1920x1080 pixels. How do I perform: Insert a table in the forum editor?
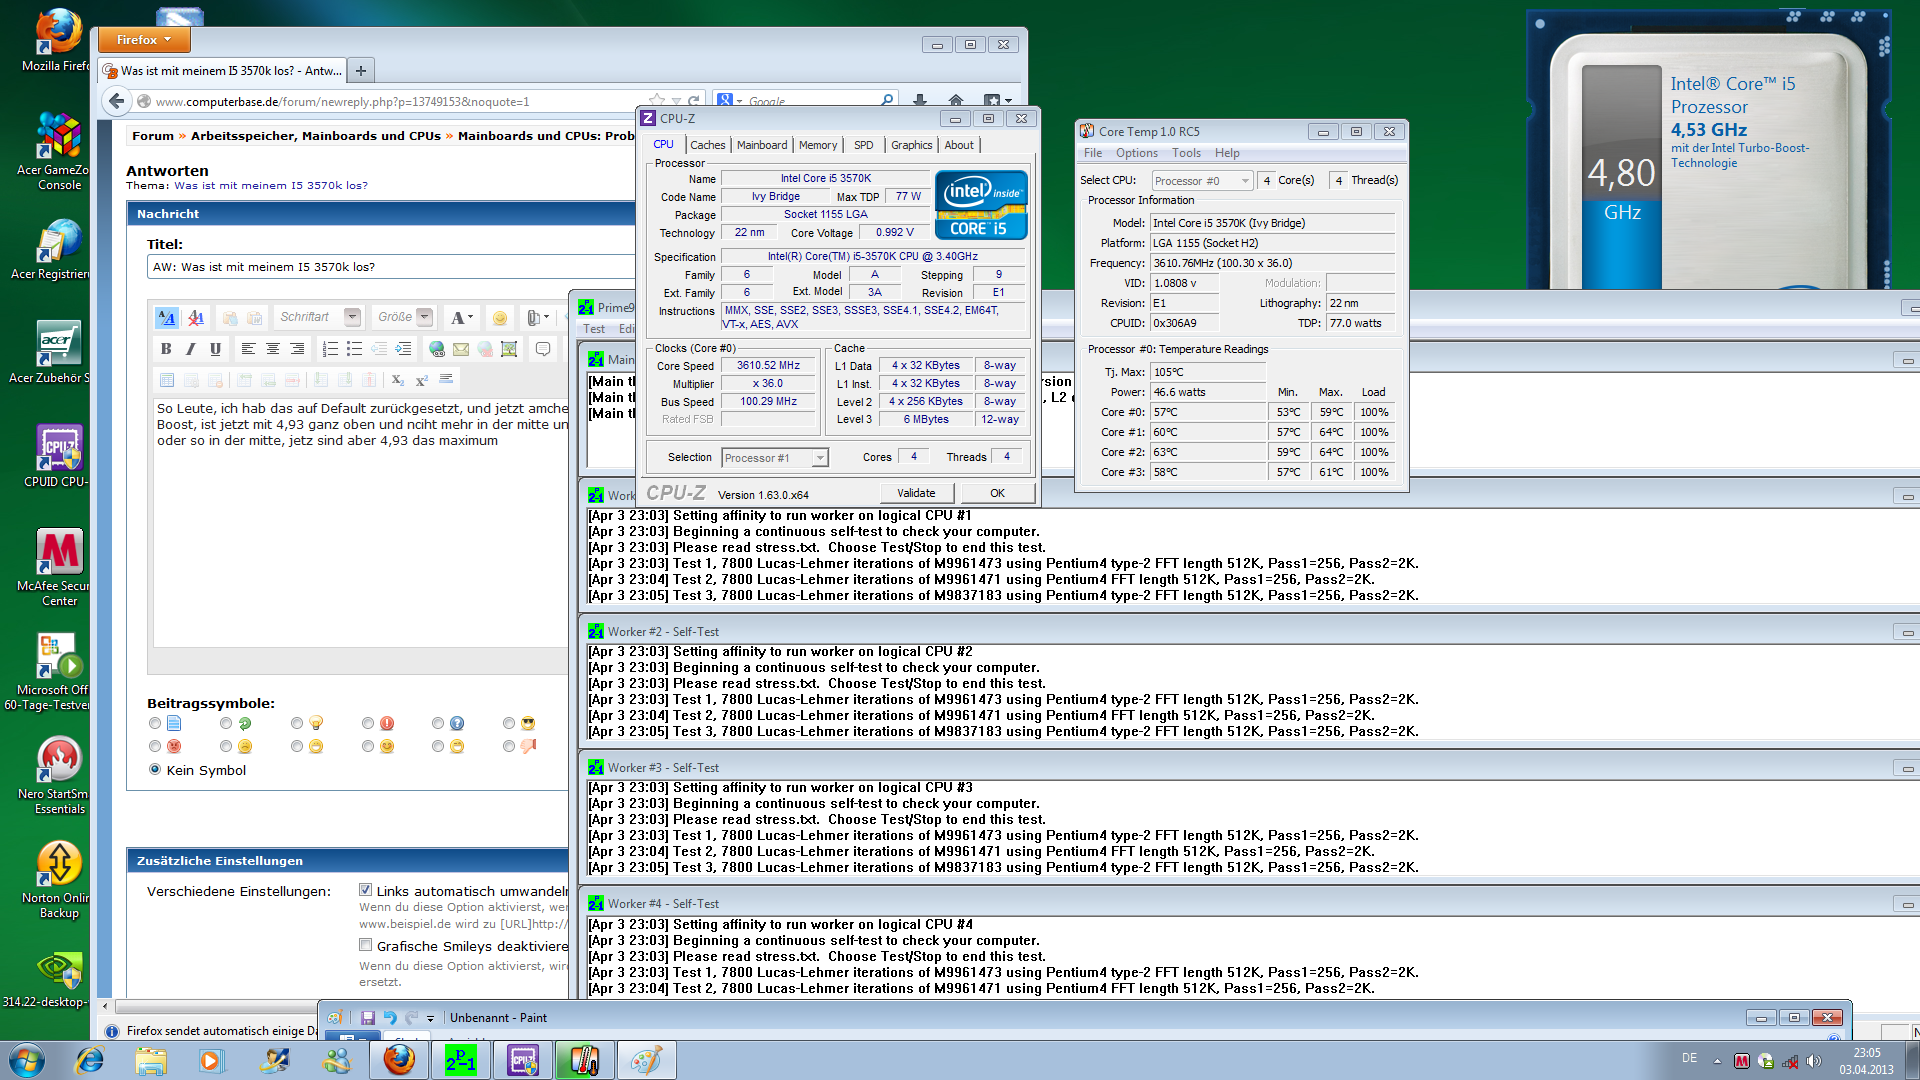167,380
